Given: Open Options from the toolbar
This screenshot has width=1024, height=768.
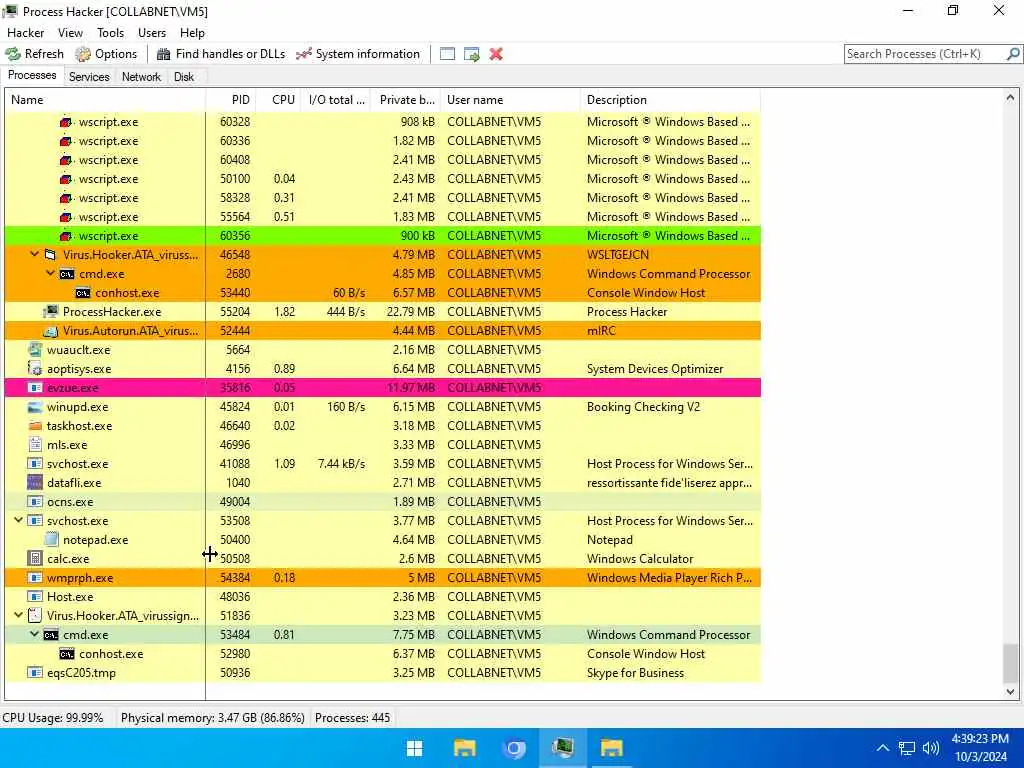Looking at the screenshot, I should 106,54.
